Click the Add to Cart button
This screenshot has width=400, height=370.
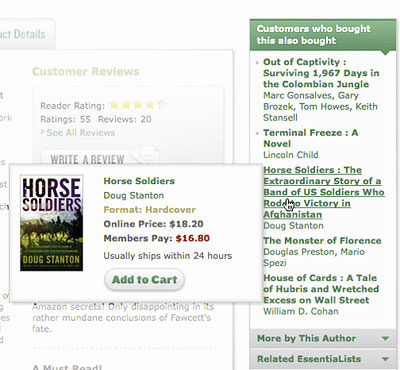click(144, 279)
